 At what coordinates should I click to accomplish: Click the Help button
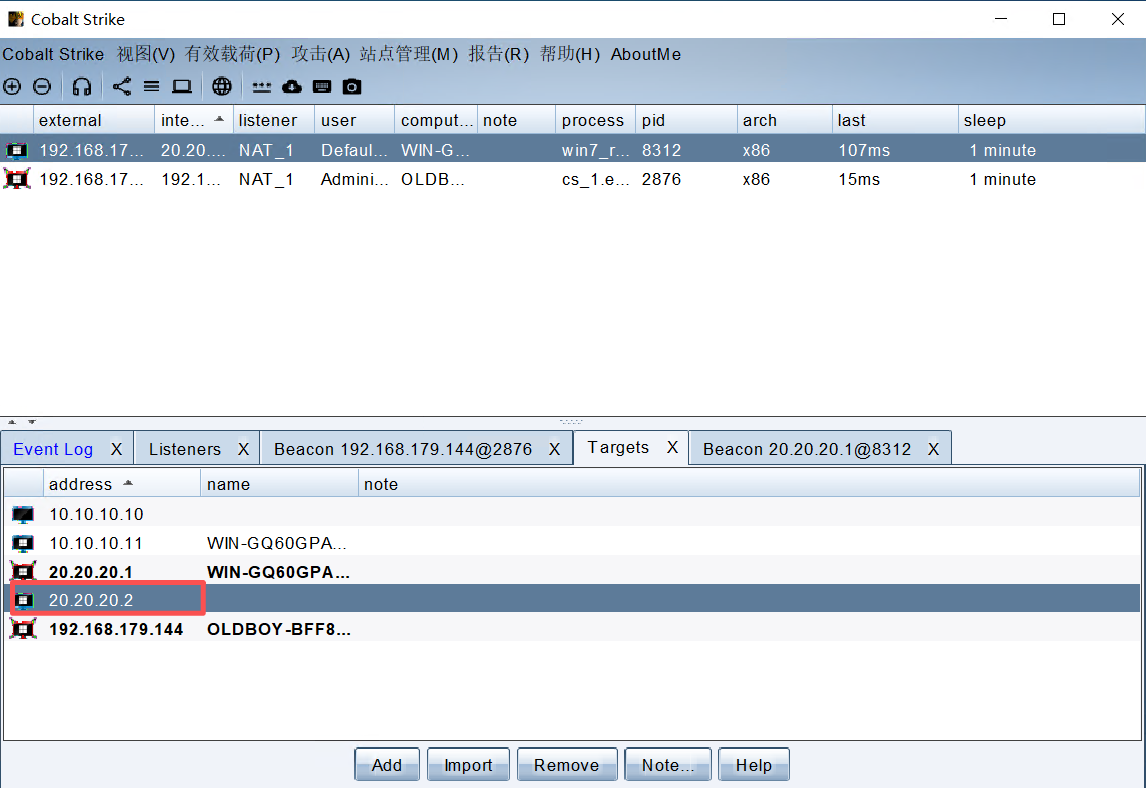754,765
